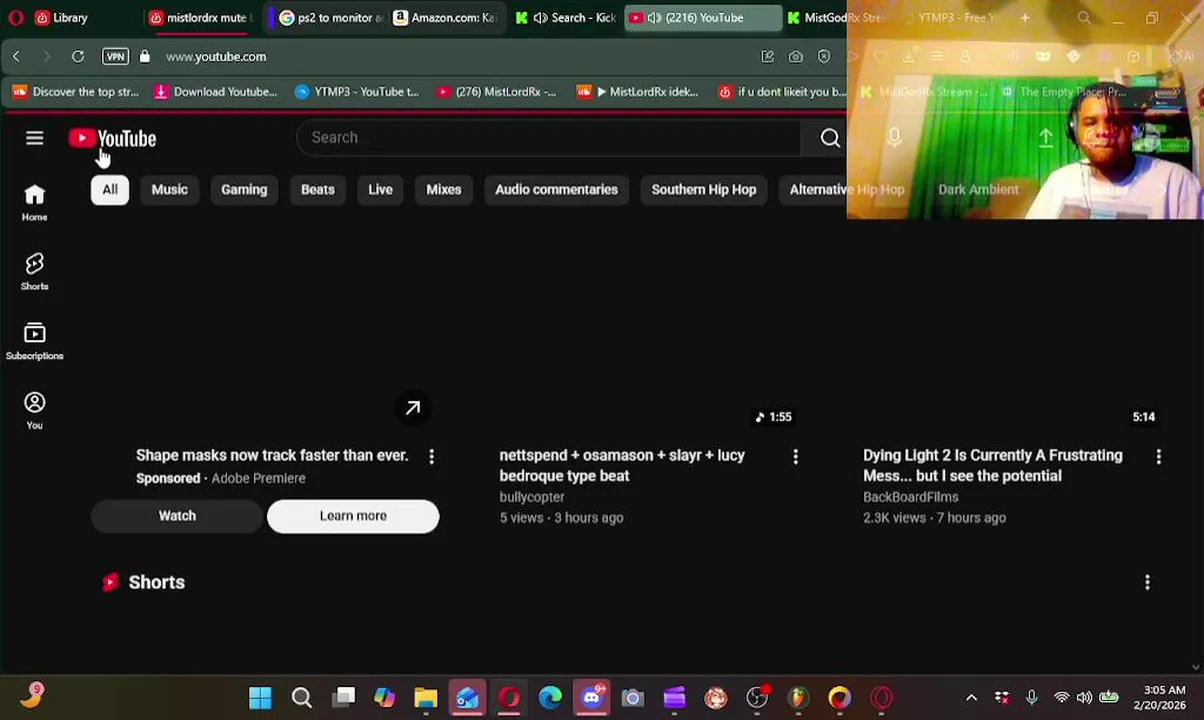Open the YouTube guide hamburger menu

[34, 138]
